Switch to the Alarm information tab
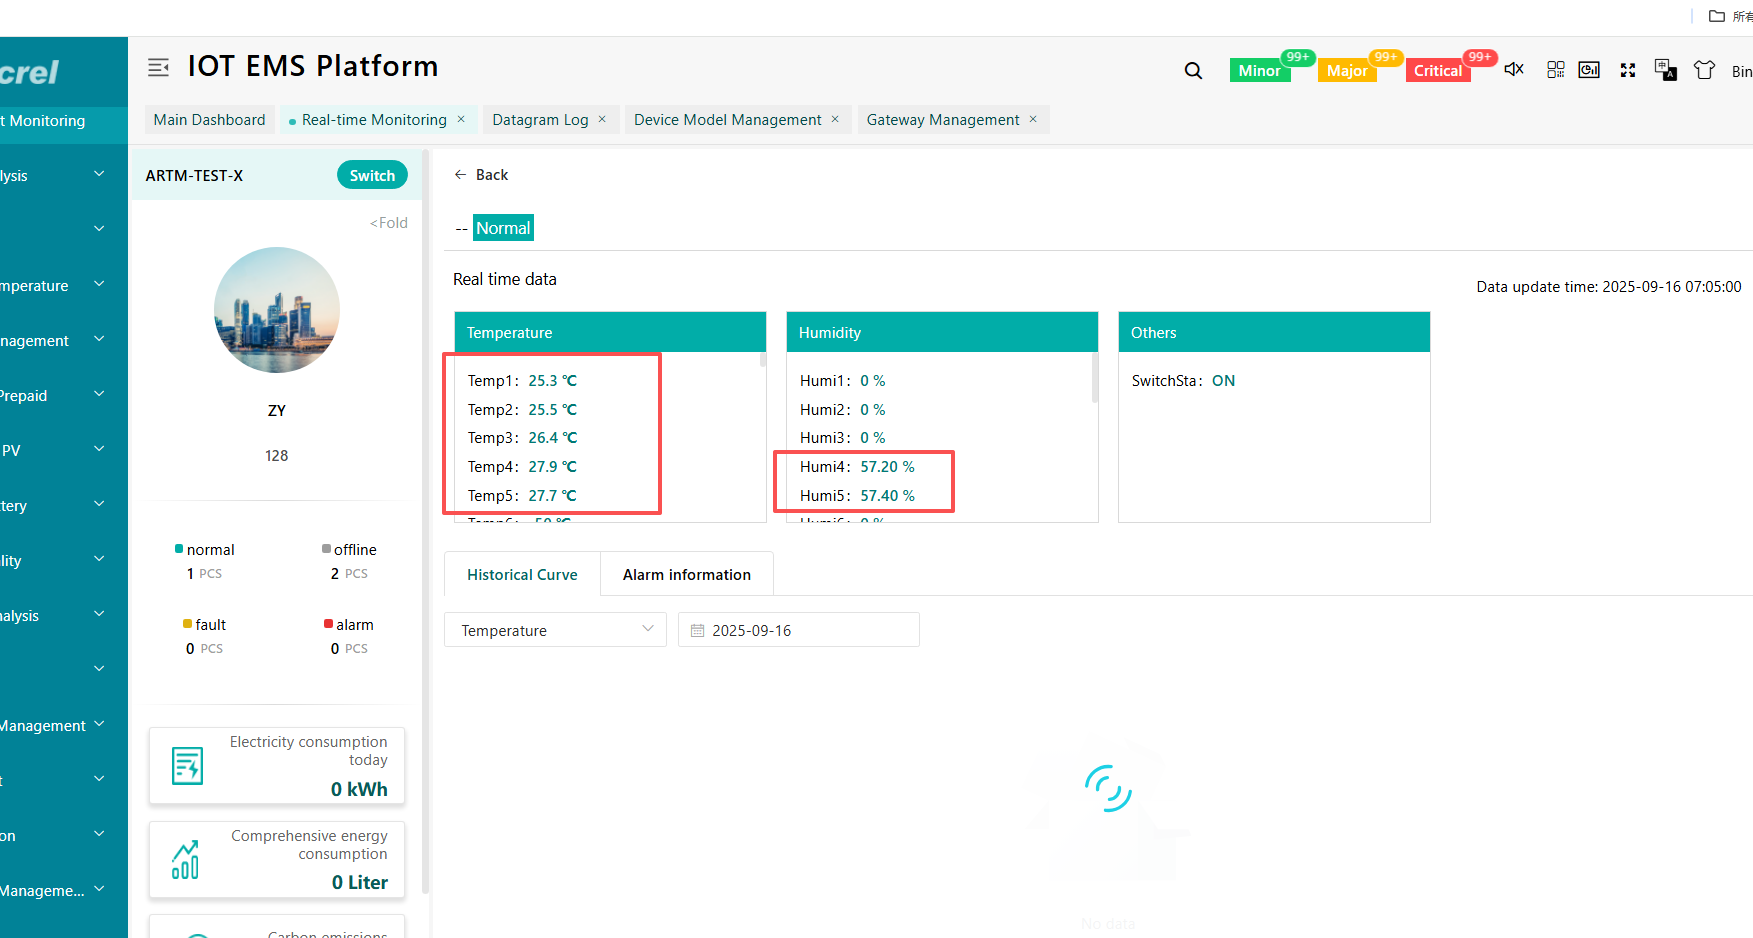 click(x=686, y=574)
